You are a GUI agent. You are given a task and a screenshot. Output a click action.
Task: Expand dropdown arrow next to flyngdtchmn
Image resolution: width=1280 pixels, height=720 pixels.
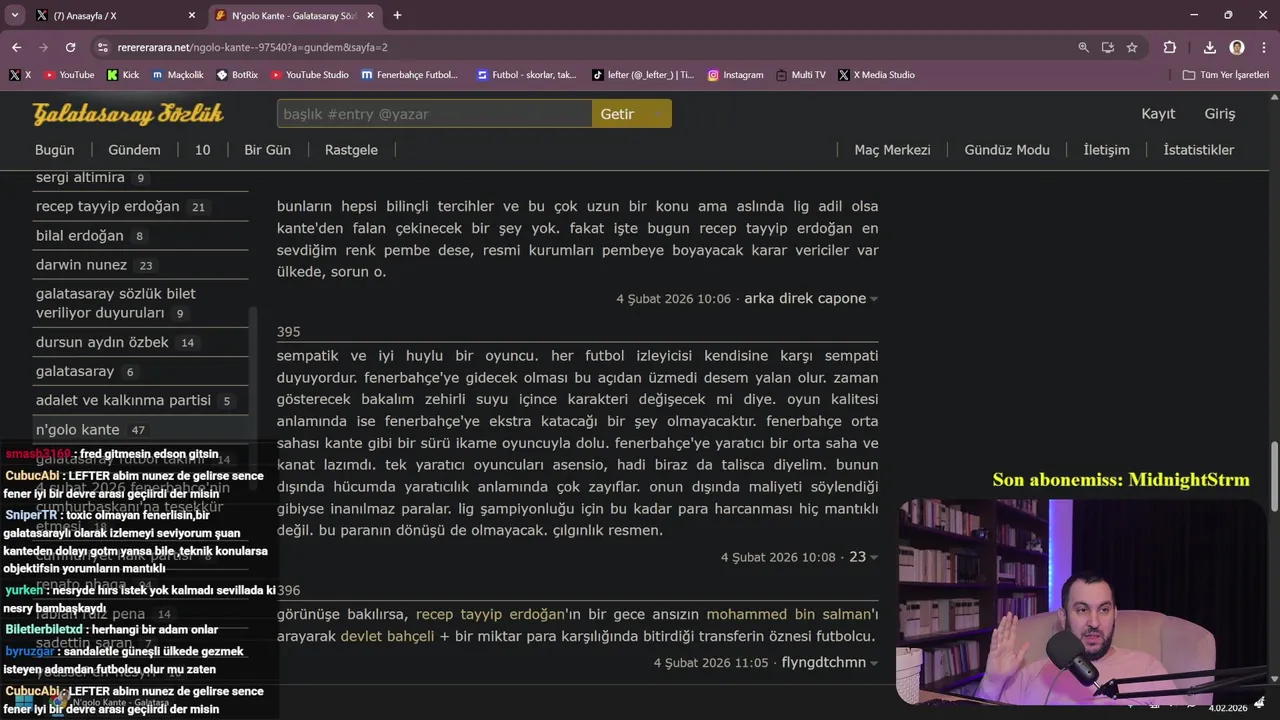pyautogui.click(x=874, y=663)
